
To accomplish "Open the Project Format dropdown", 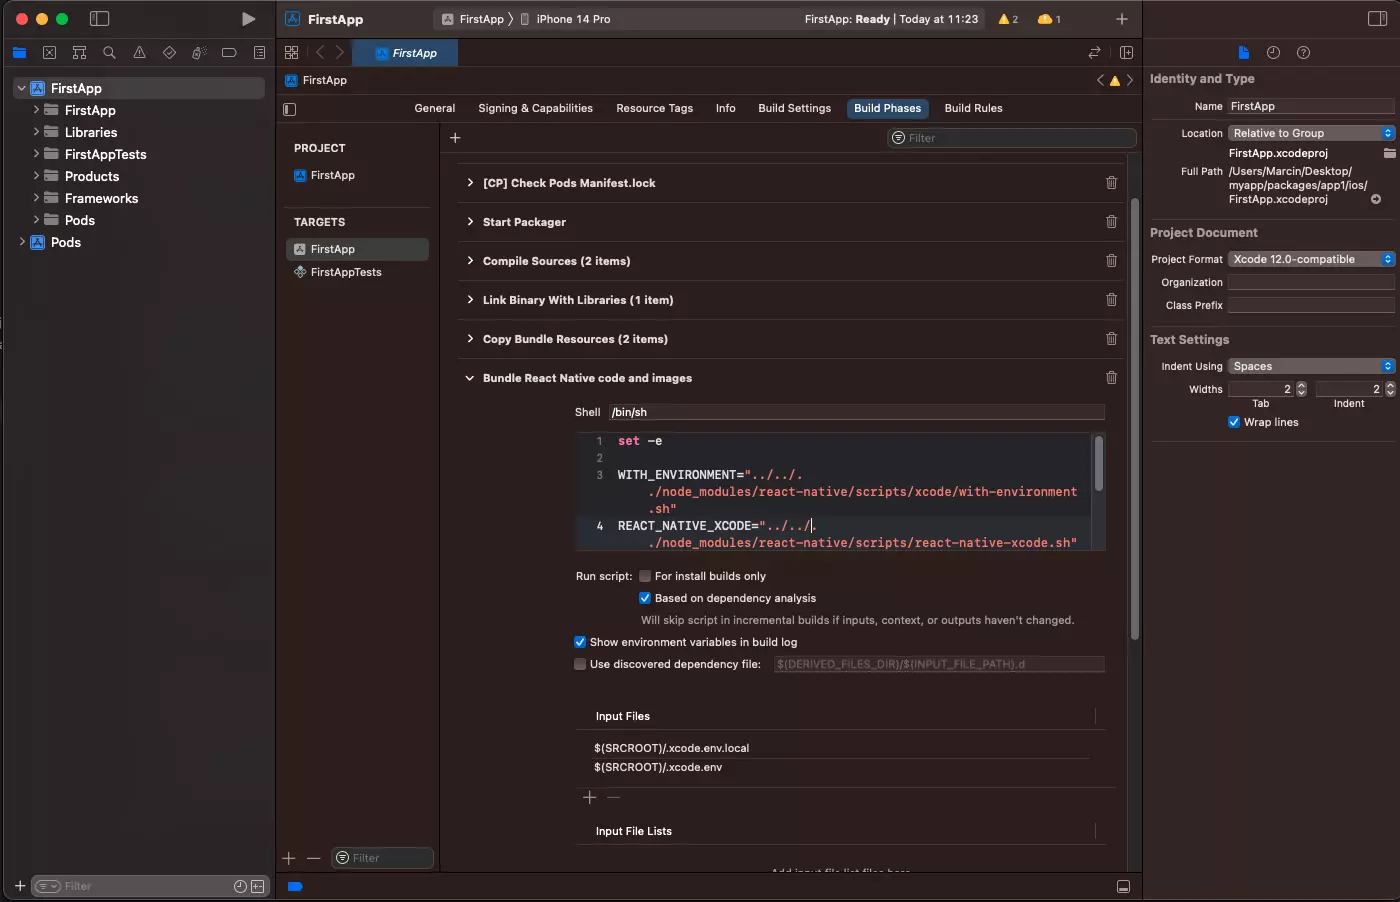I will pos(1311,259).
